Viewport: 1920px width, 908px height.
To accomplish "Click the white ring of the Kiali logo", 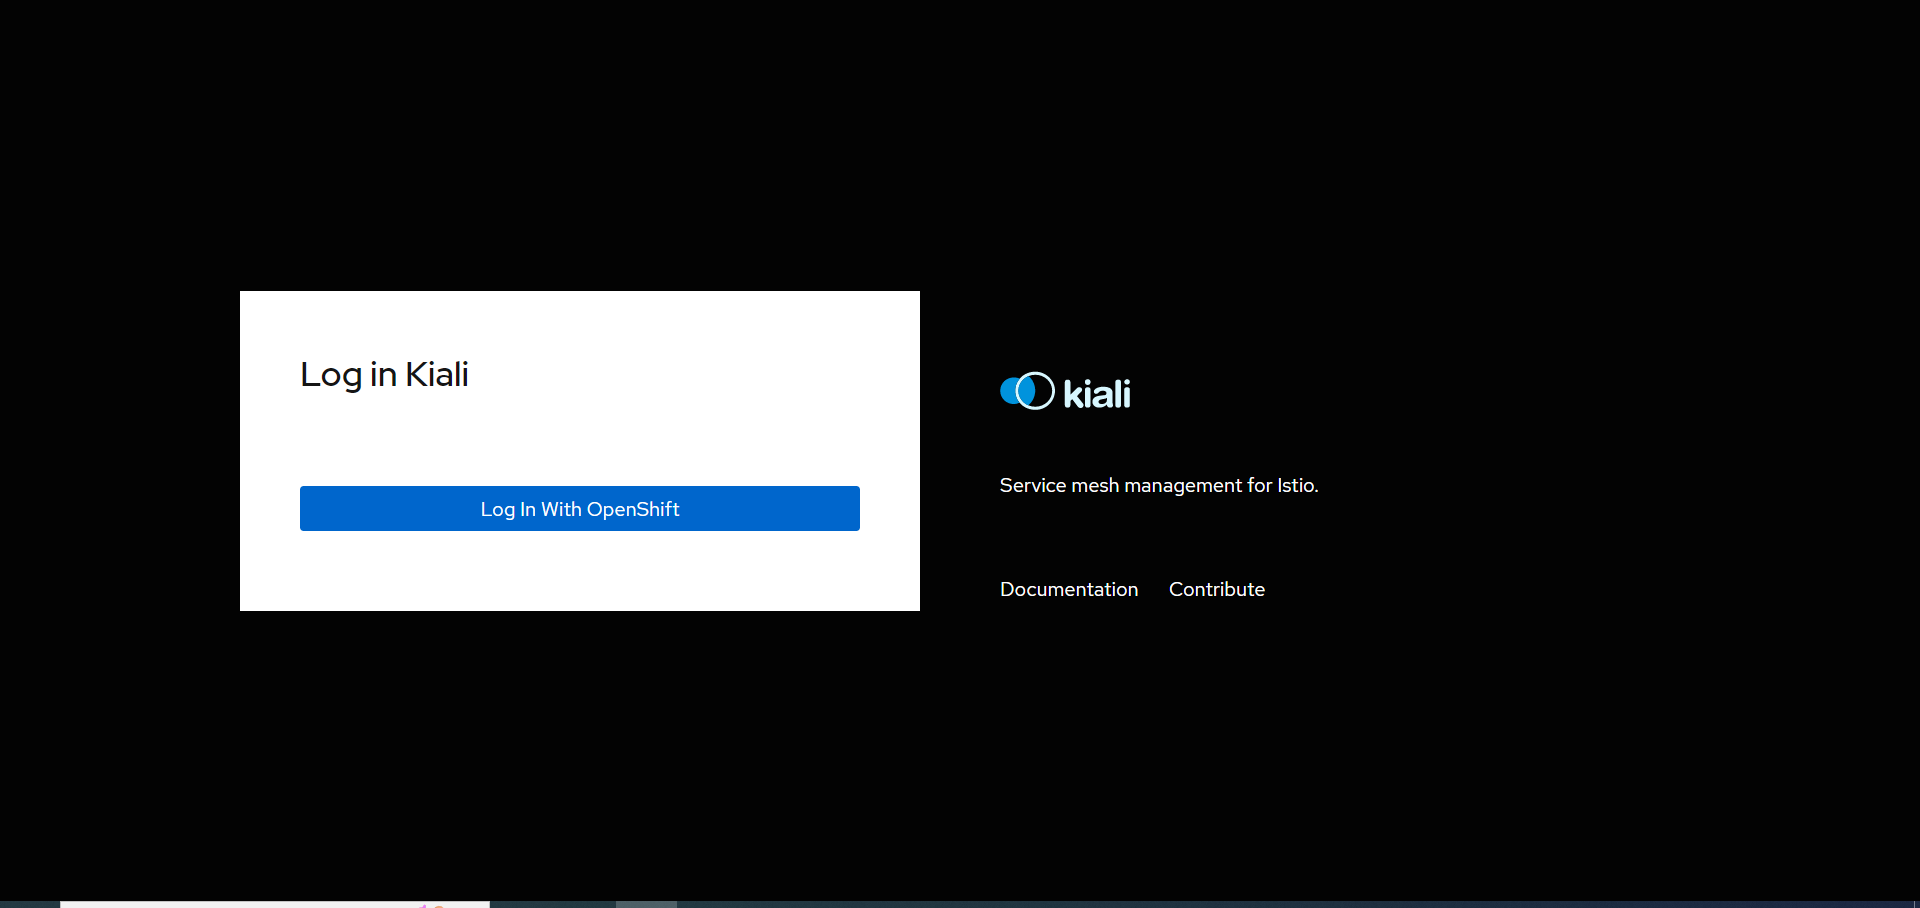I will pos(1039,391).
